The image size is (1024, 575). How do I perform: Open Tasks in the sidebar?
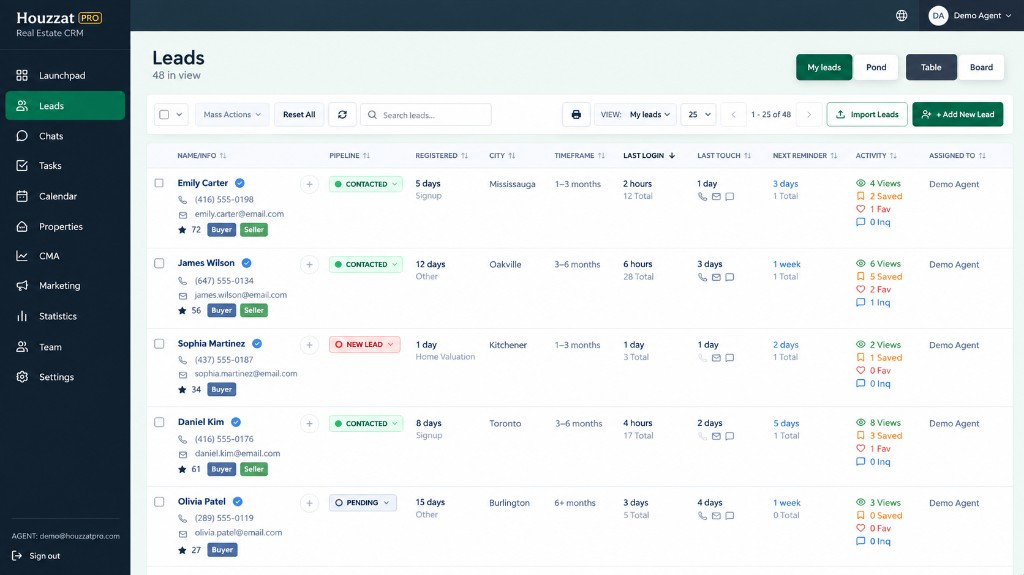(65, 165)
